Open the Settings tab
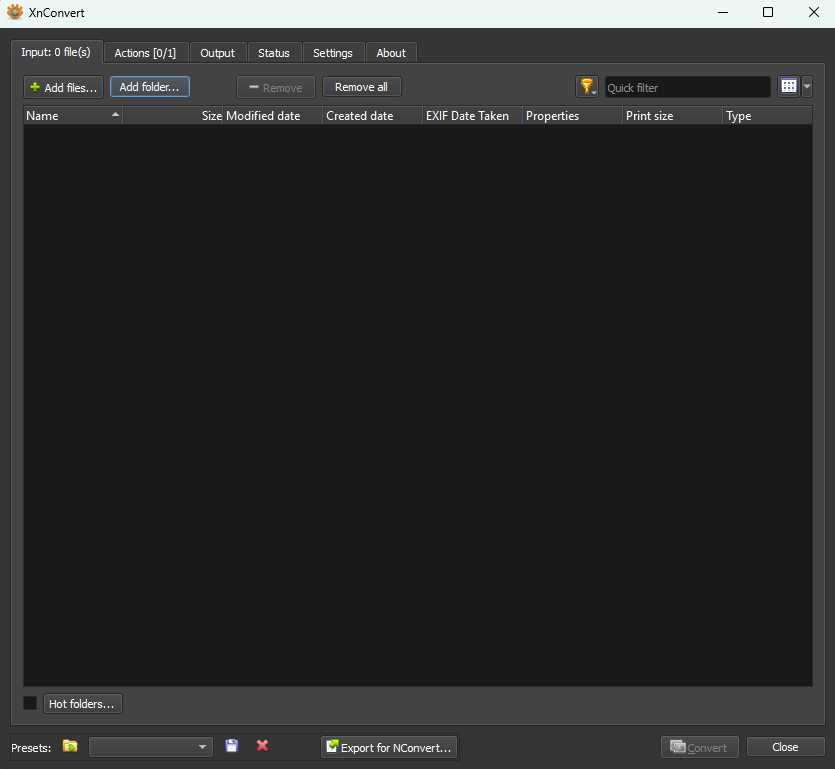 [332, 52]
